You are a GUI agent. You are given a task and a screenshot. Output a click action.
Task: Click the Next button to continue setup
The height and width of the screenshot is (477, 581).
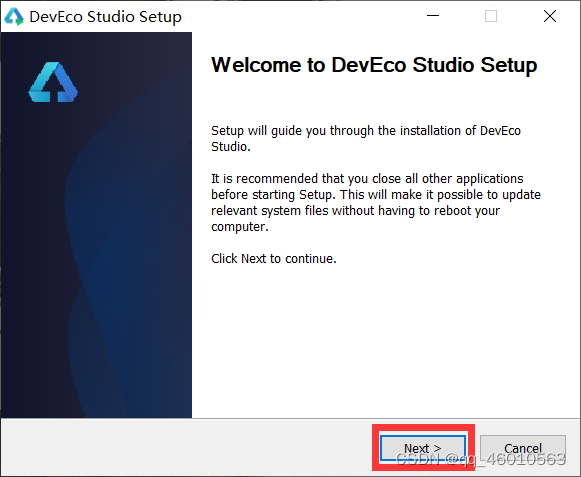(x=423, y=448)
